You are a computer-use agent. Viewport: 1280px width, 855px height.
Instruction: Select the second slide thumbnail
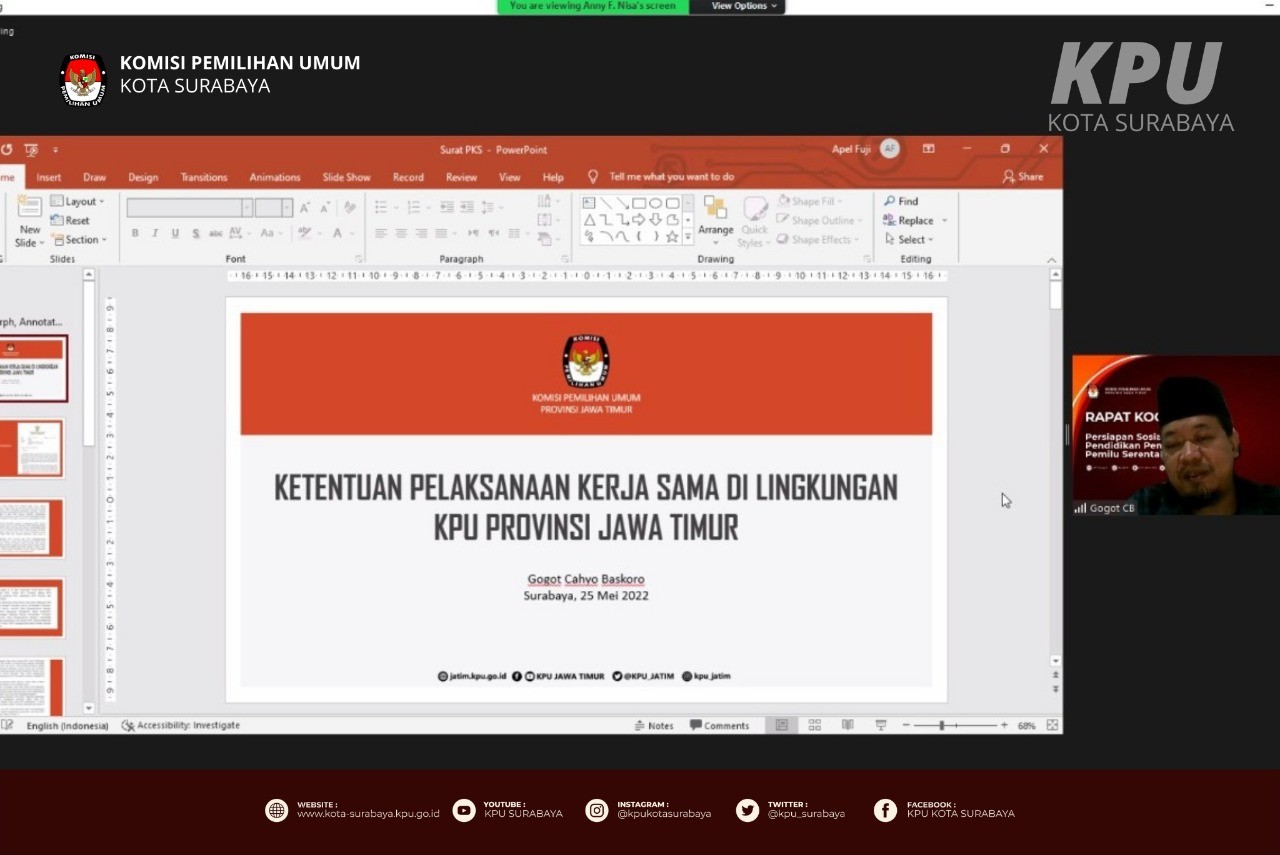tap(34, 448)
